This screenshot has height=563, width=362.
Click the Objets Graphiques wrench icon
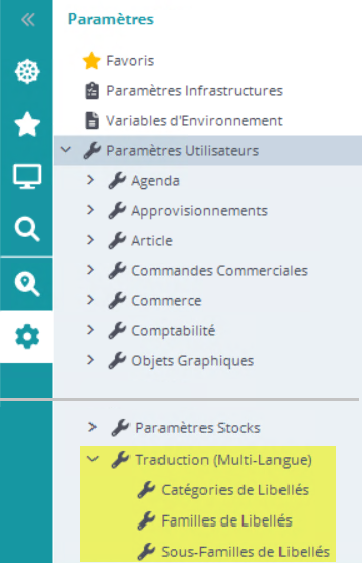117,361
